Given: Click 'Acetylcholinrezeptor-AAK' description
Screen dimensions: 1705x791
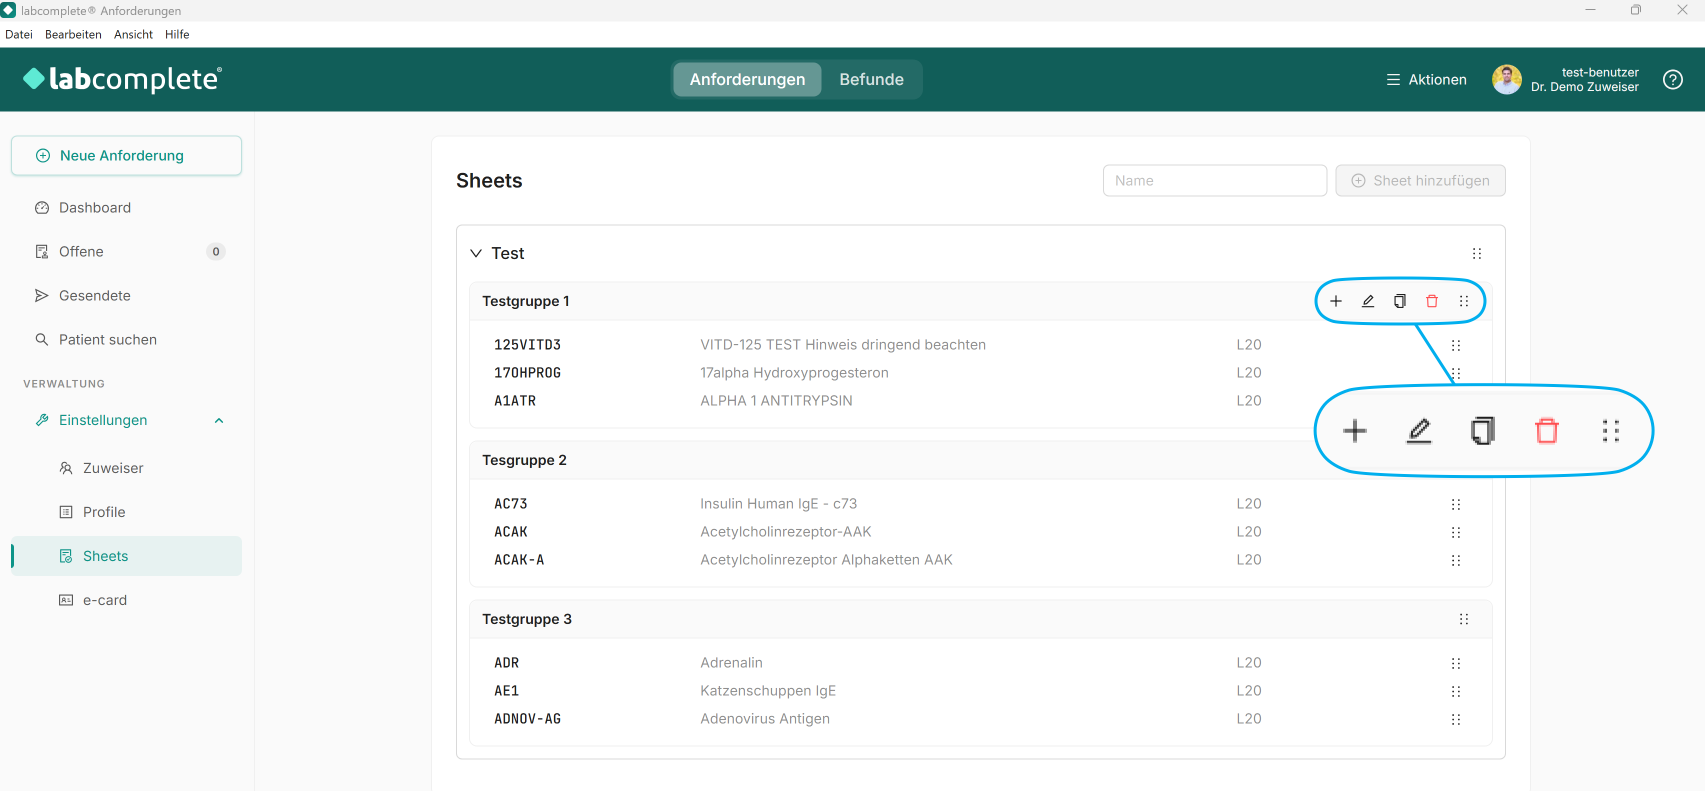Looking at the screenshot, I should (x=786, y=532).
